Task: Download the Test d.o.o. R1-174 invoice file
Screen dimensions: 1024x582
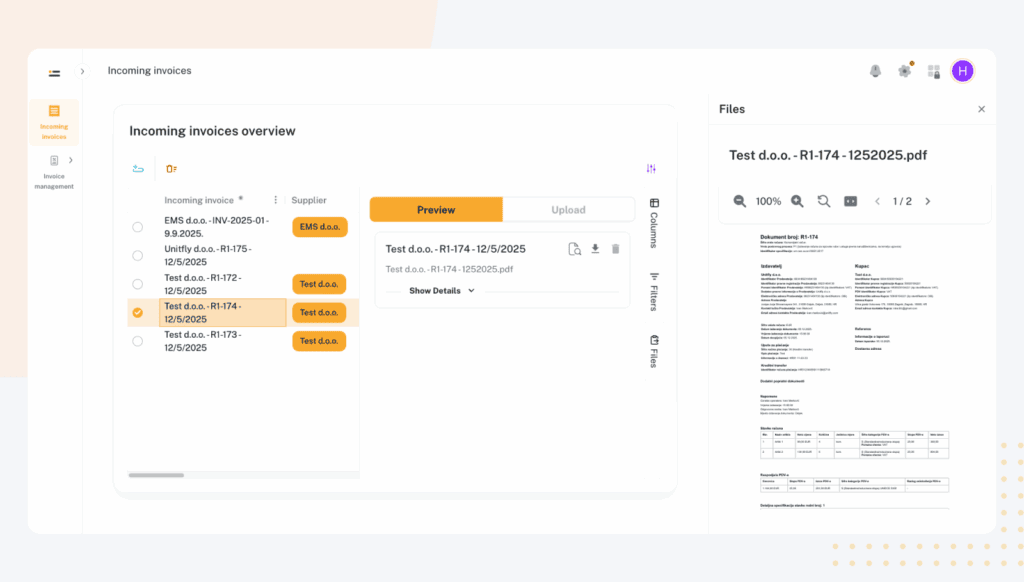Action: (595, 248)
